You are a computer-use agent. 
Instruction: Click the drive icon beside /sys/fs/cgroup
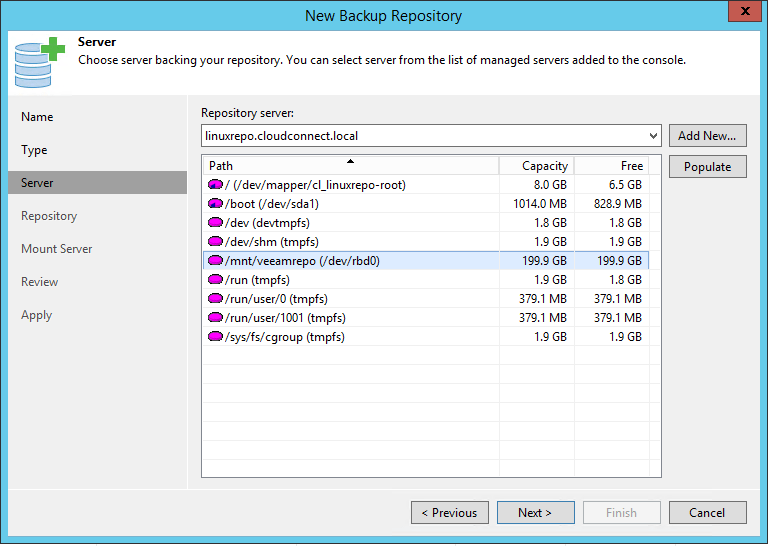coord(215,337)
